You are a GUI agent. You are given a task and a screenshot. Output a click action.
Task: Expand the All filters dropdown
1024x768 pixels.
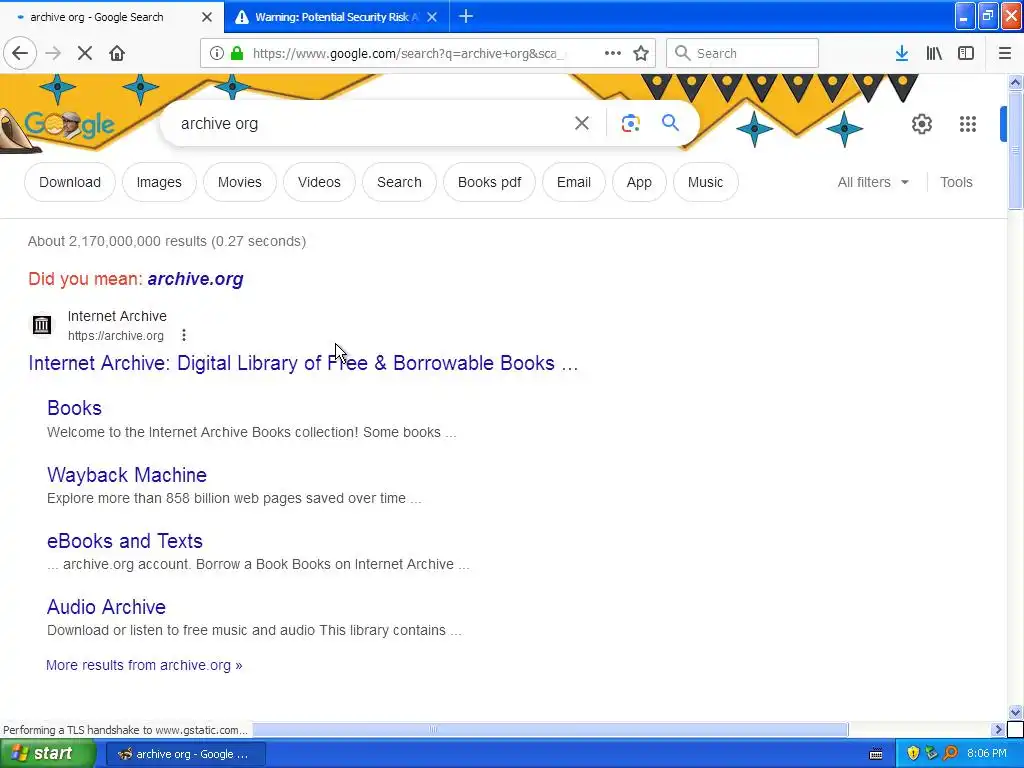tap(873, 182)
